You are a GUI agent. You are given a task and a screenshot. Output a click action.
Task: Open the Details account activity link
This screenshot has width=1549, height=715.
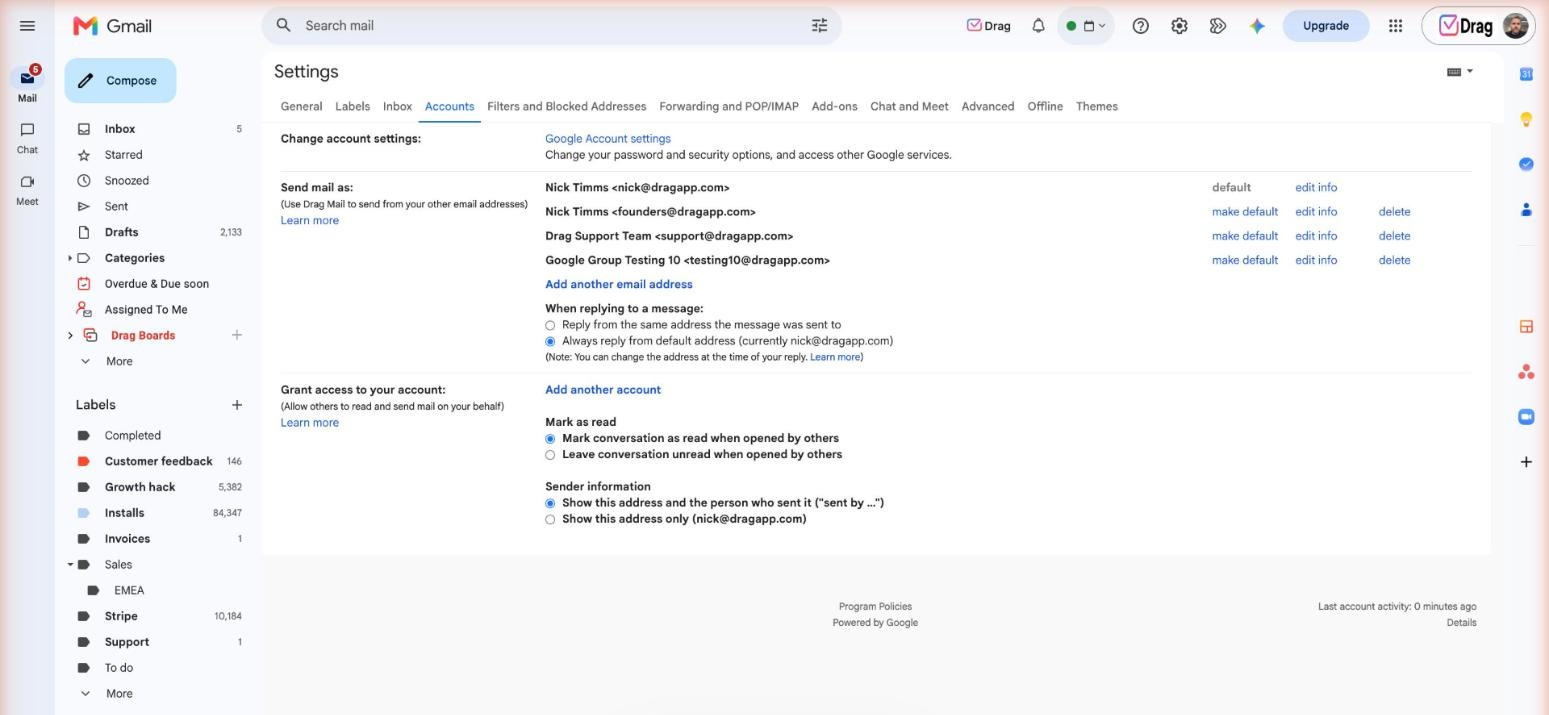[x=1461, y=623]
